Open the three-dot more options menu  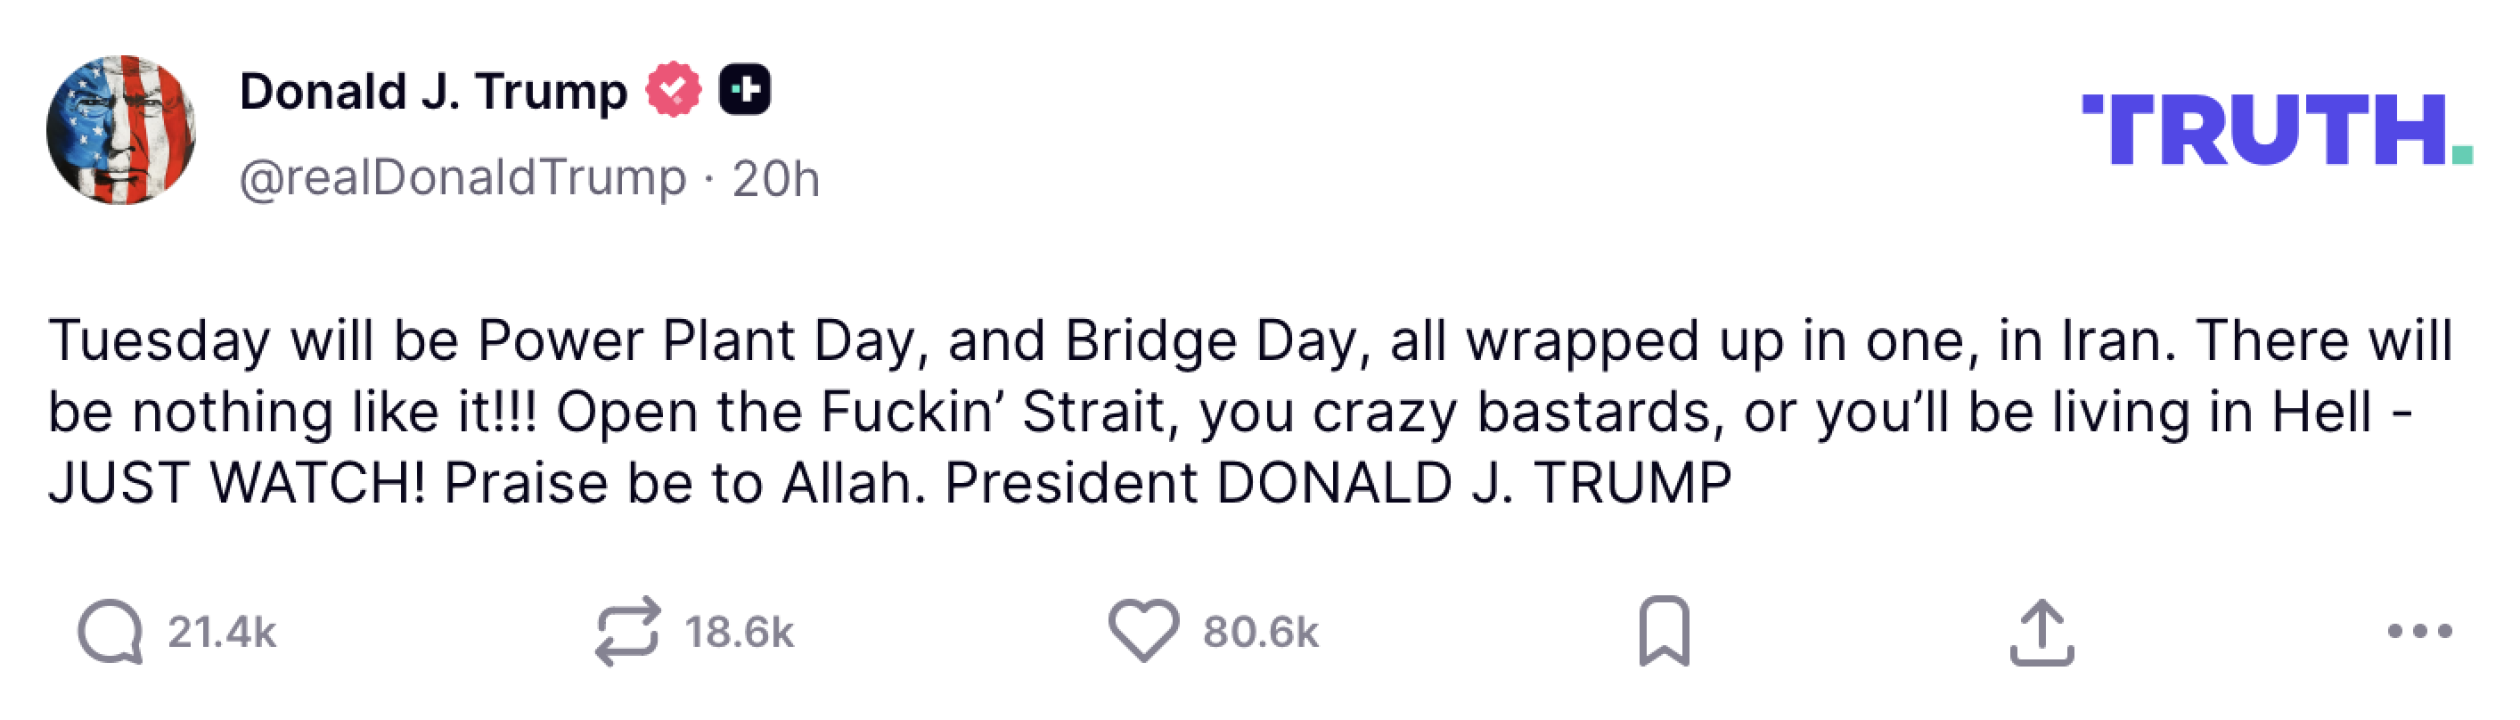point(2419,631)
